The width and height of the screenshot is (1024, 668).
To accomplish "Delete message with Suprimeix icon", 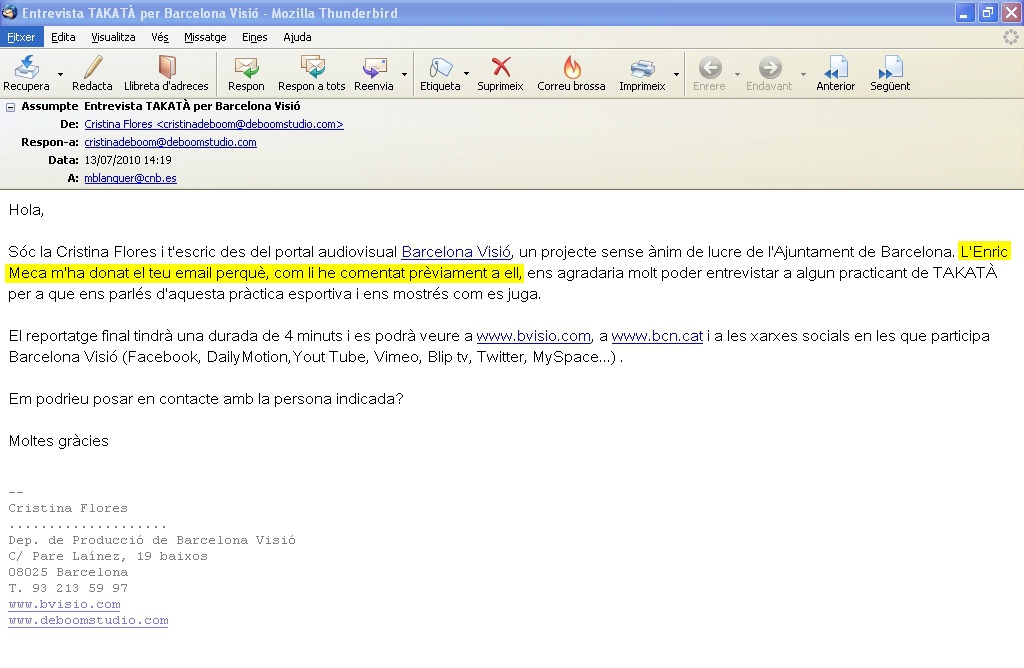I will (x=501, y=67).
